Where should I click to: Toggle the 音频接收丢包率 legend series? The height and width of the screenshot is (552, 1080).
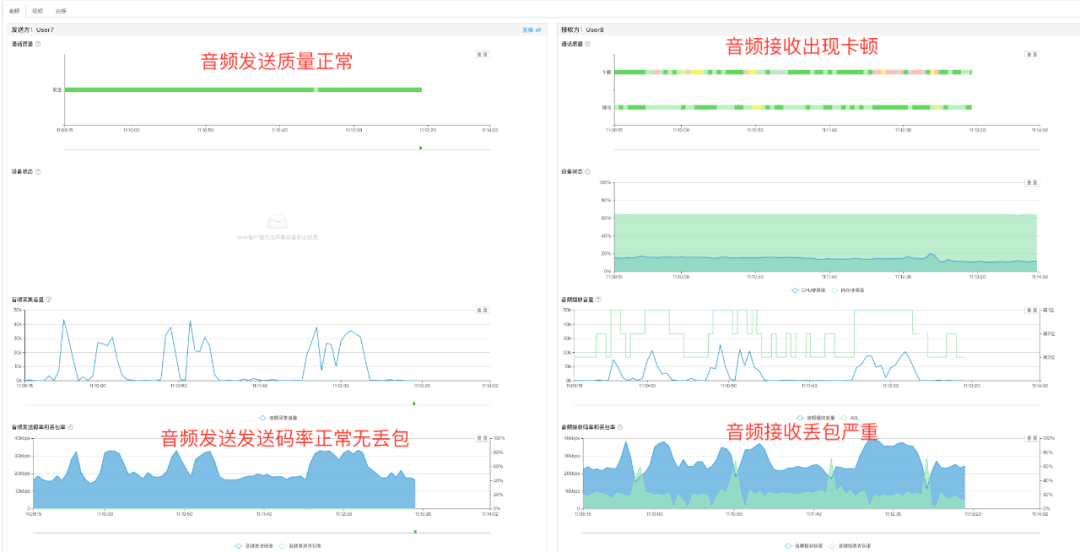point(849,545)
